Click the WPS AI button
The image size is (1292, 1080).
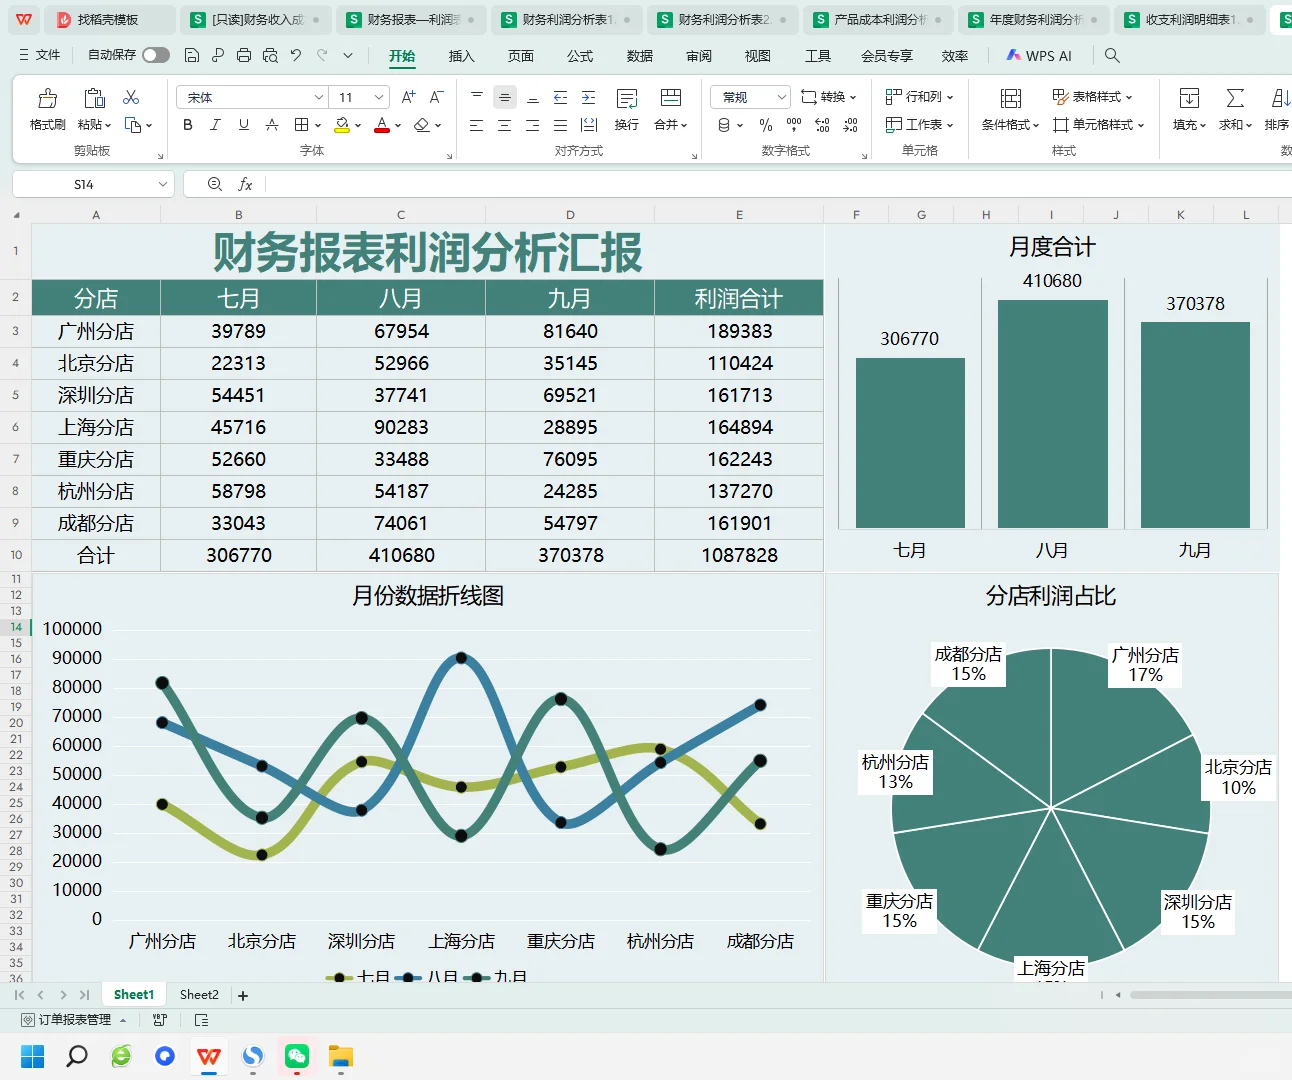point(1039,55)
